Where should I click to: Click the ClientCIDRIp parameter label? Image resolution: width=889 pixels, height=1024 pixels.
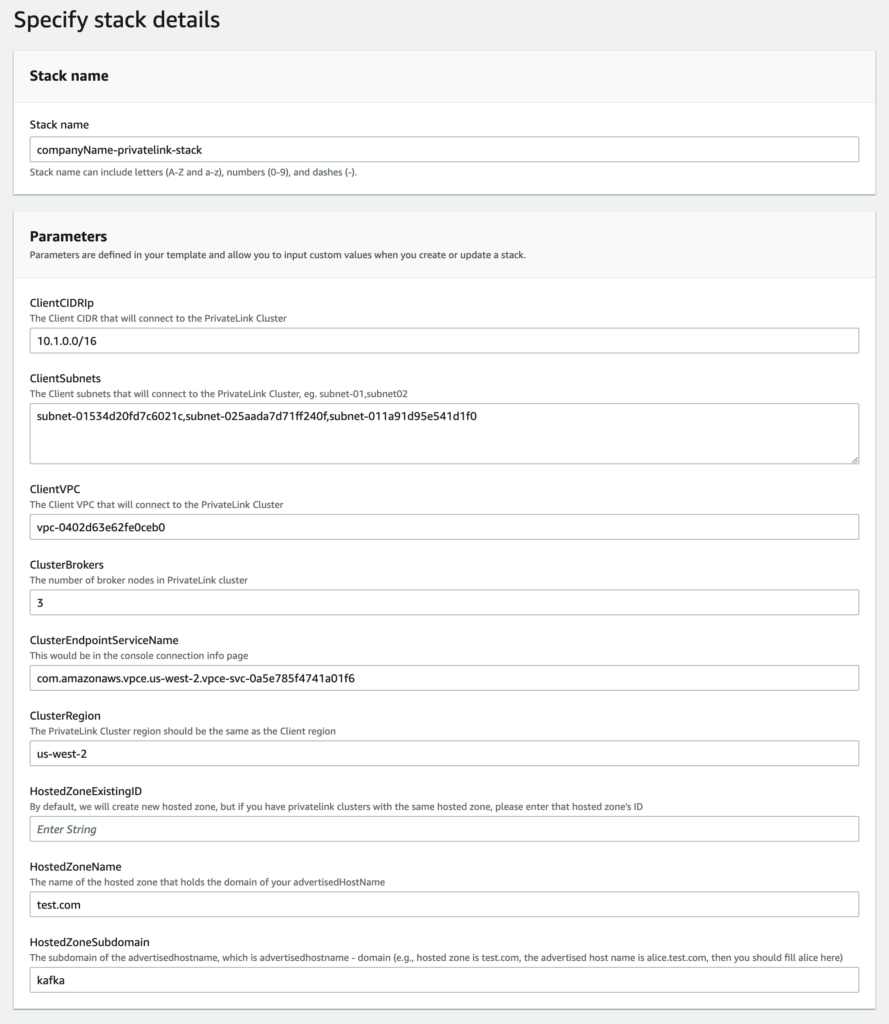click(62, 303)
